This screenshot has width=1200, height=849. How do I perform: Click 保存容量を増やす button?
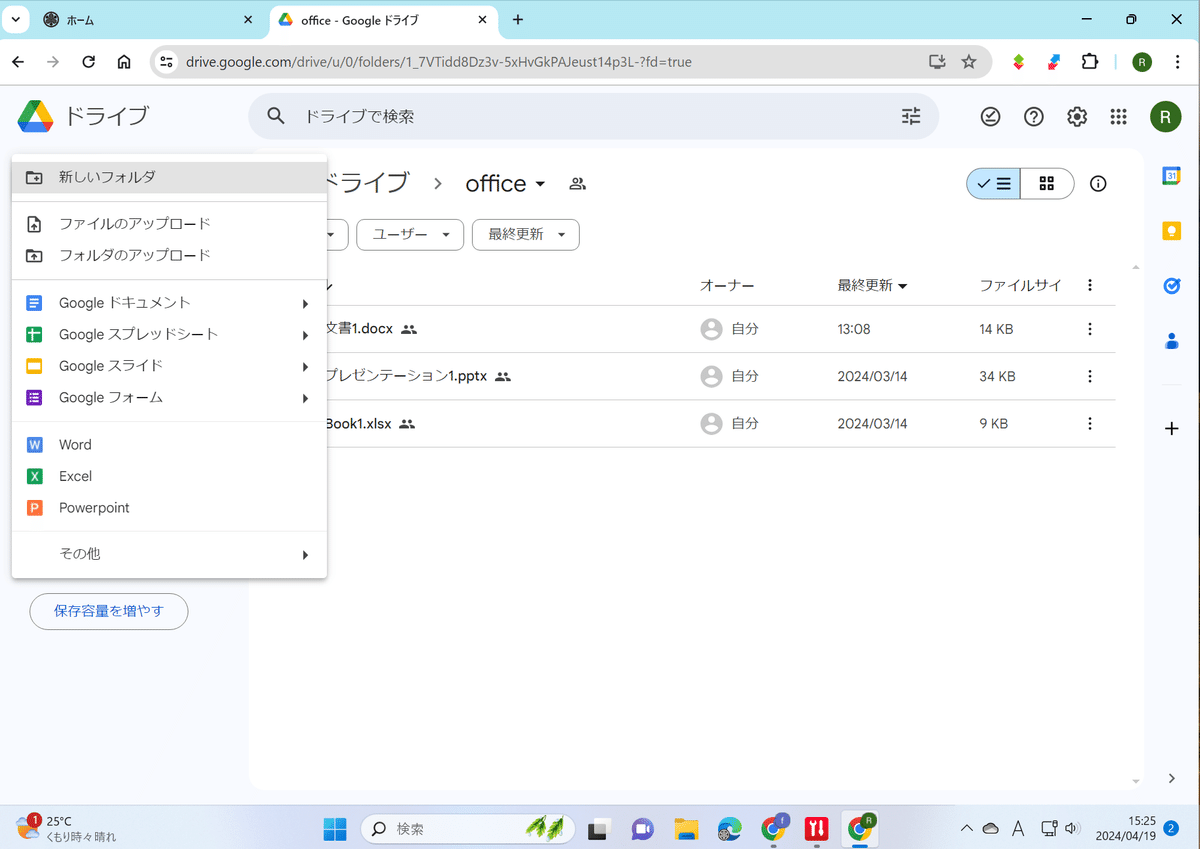point(109,611)
